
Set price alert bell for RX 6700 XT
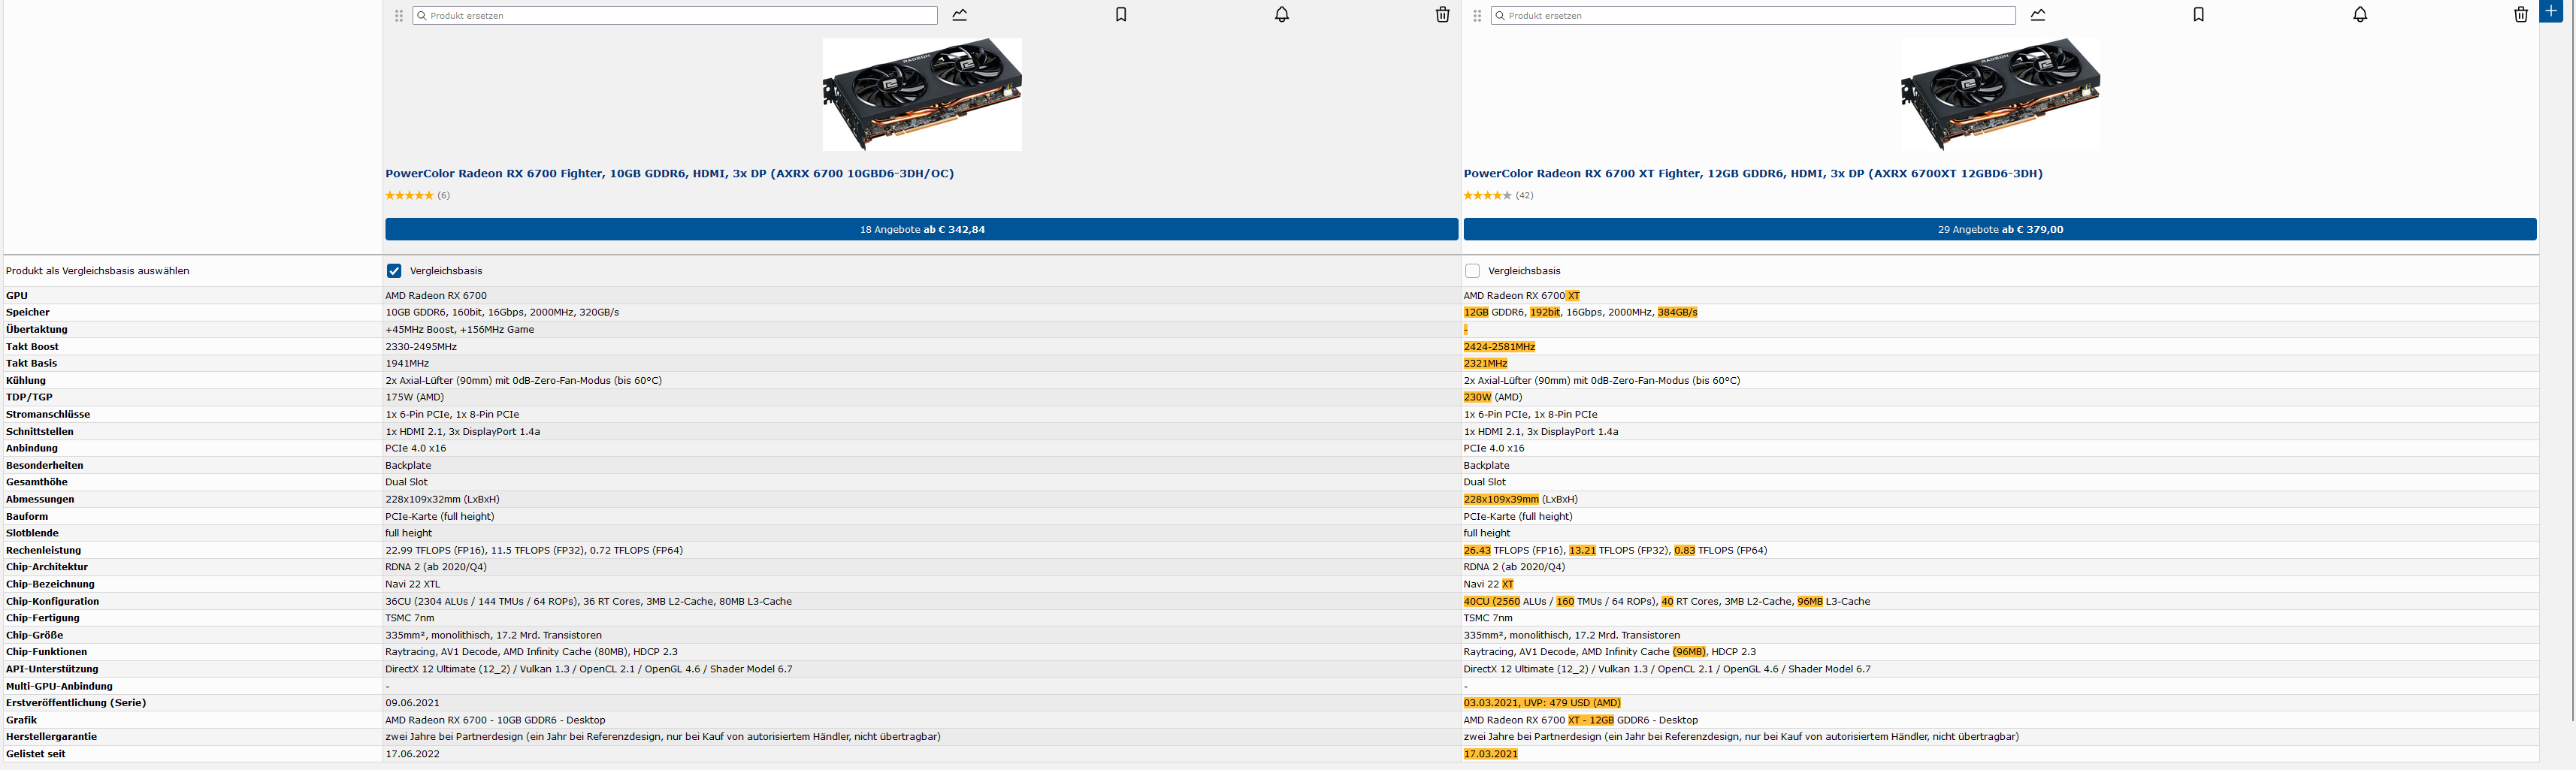tap(2360, 15)
